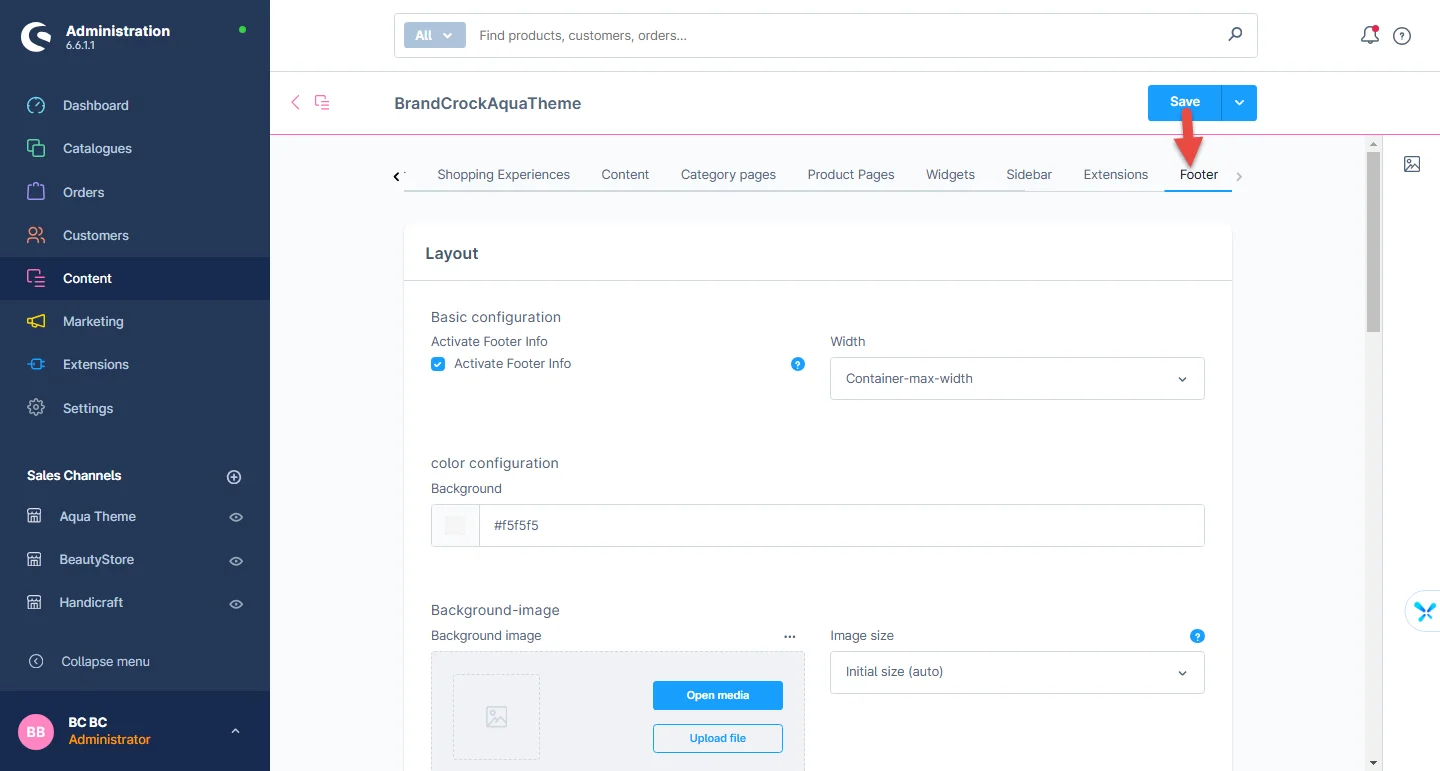This screenshot has height=771, width=1440.
Task: Click the back arrow next to theme name
Action: (295, 102)
